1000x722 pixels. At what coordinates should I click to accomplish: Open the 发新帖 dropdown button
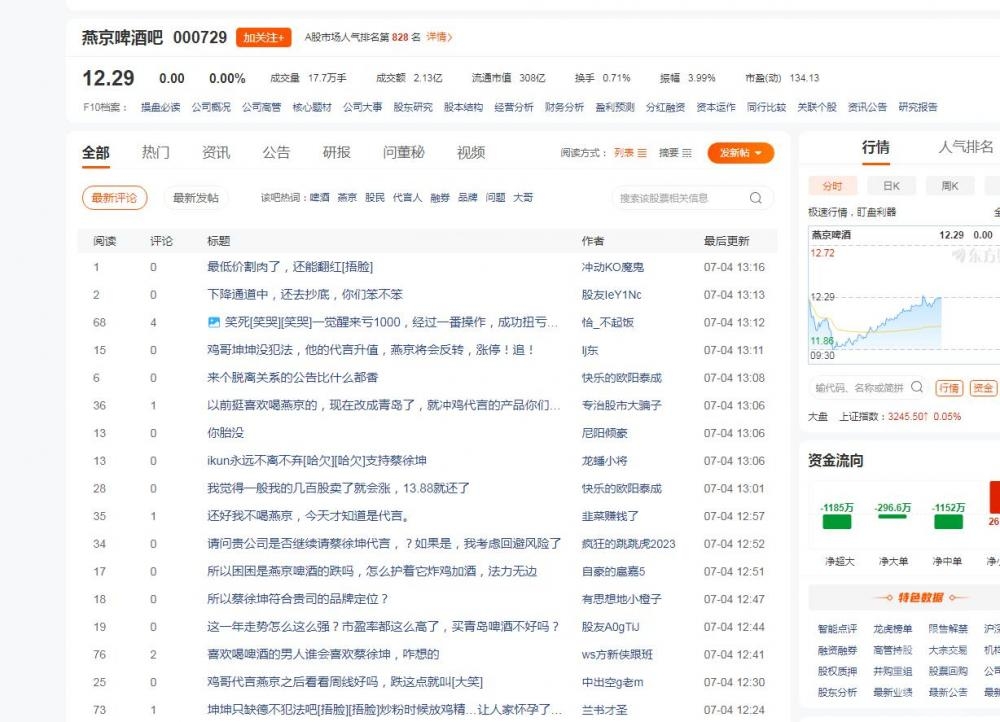click(x=740, y=153)
